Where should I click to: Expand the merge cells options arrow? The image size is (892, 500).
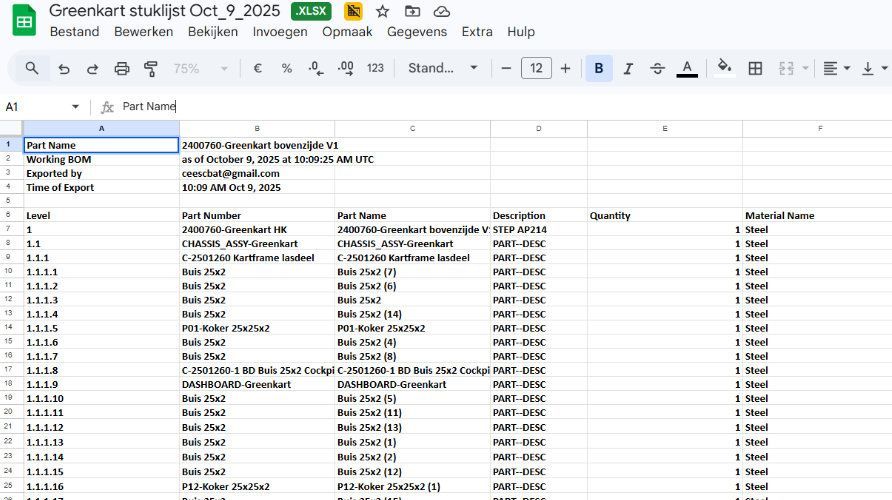[805, 68]
